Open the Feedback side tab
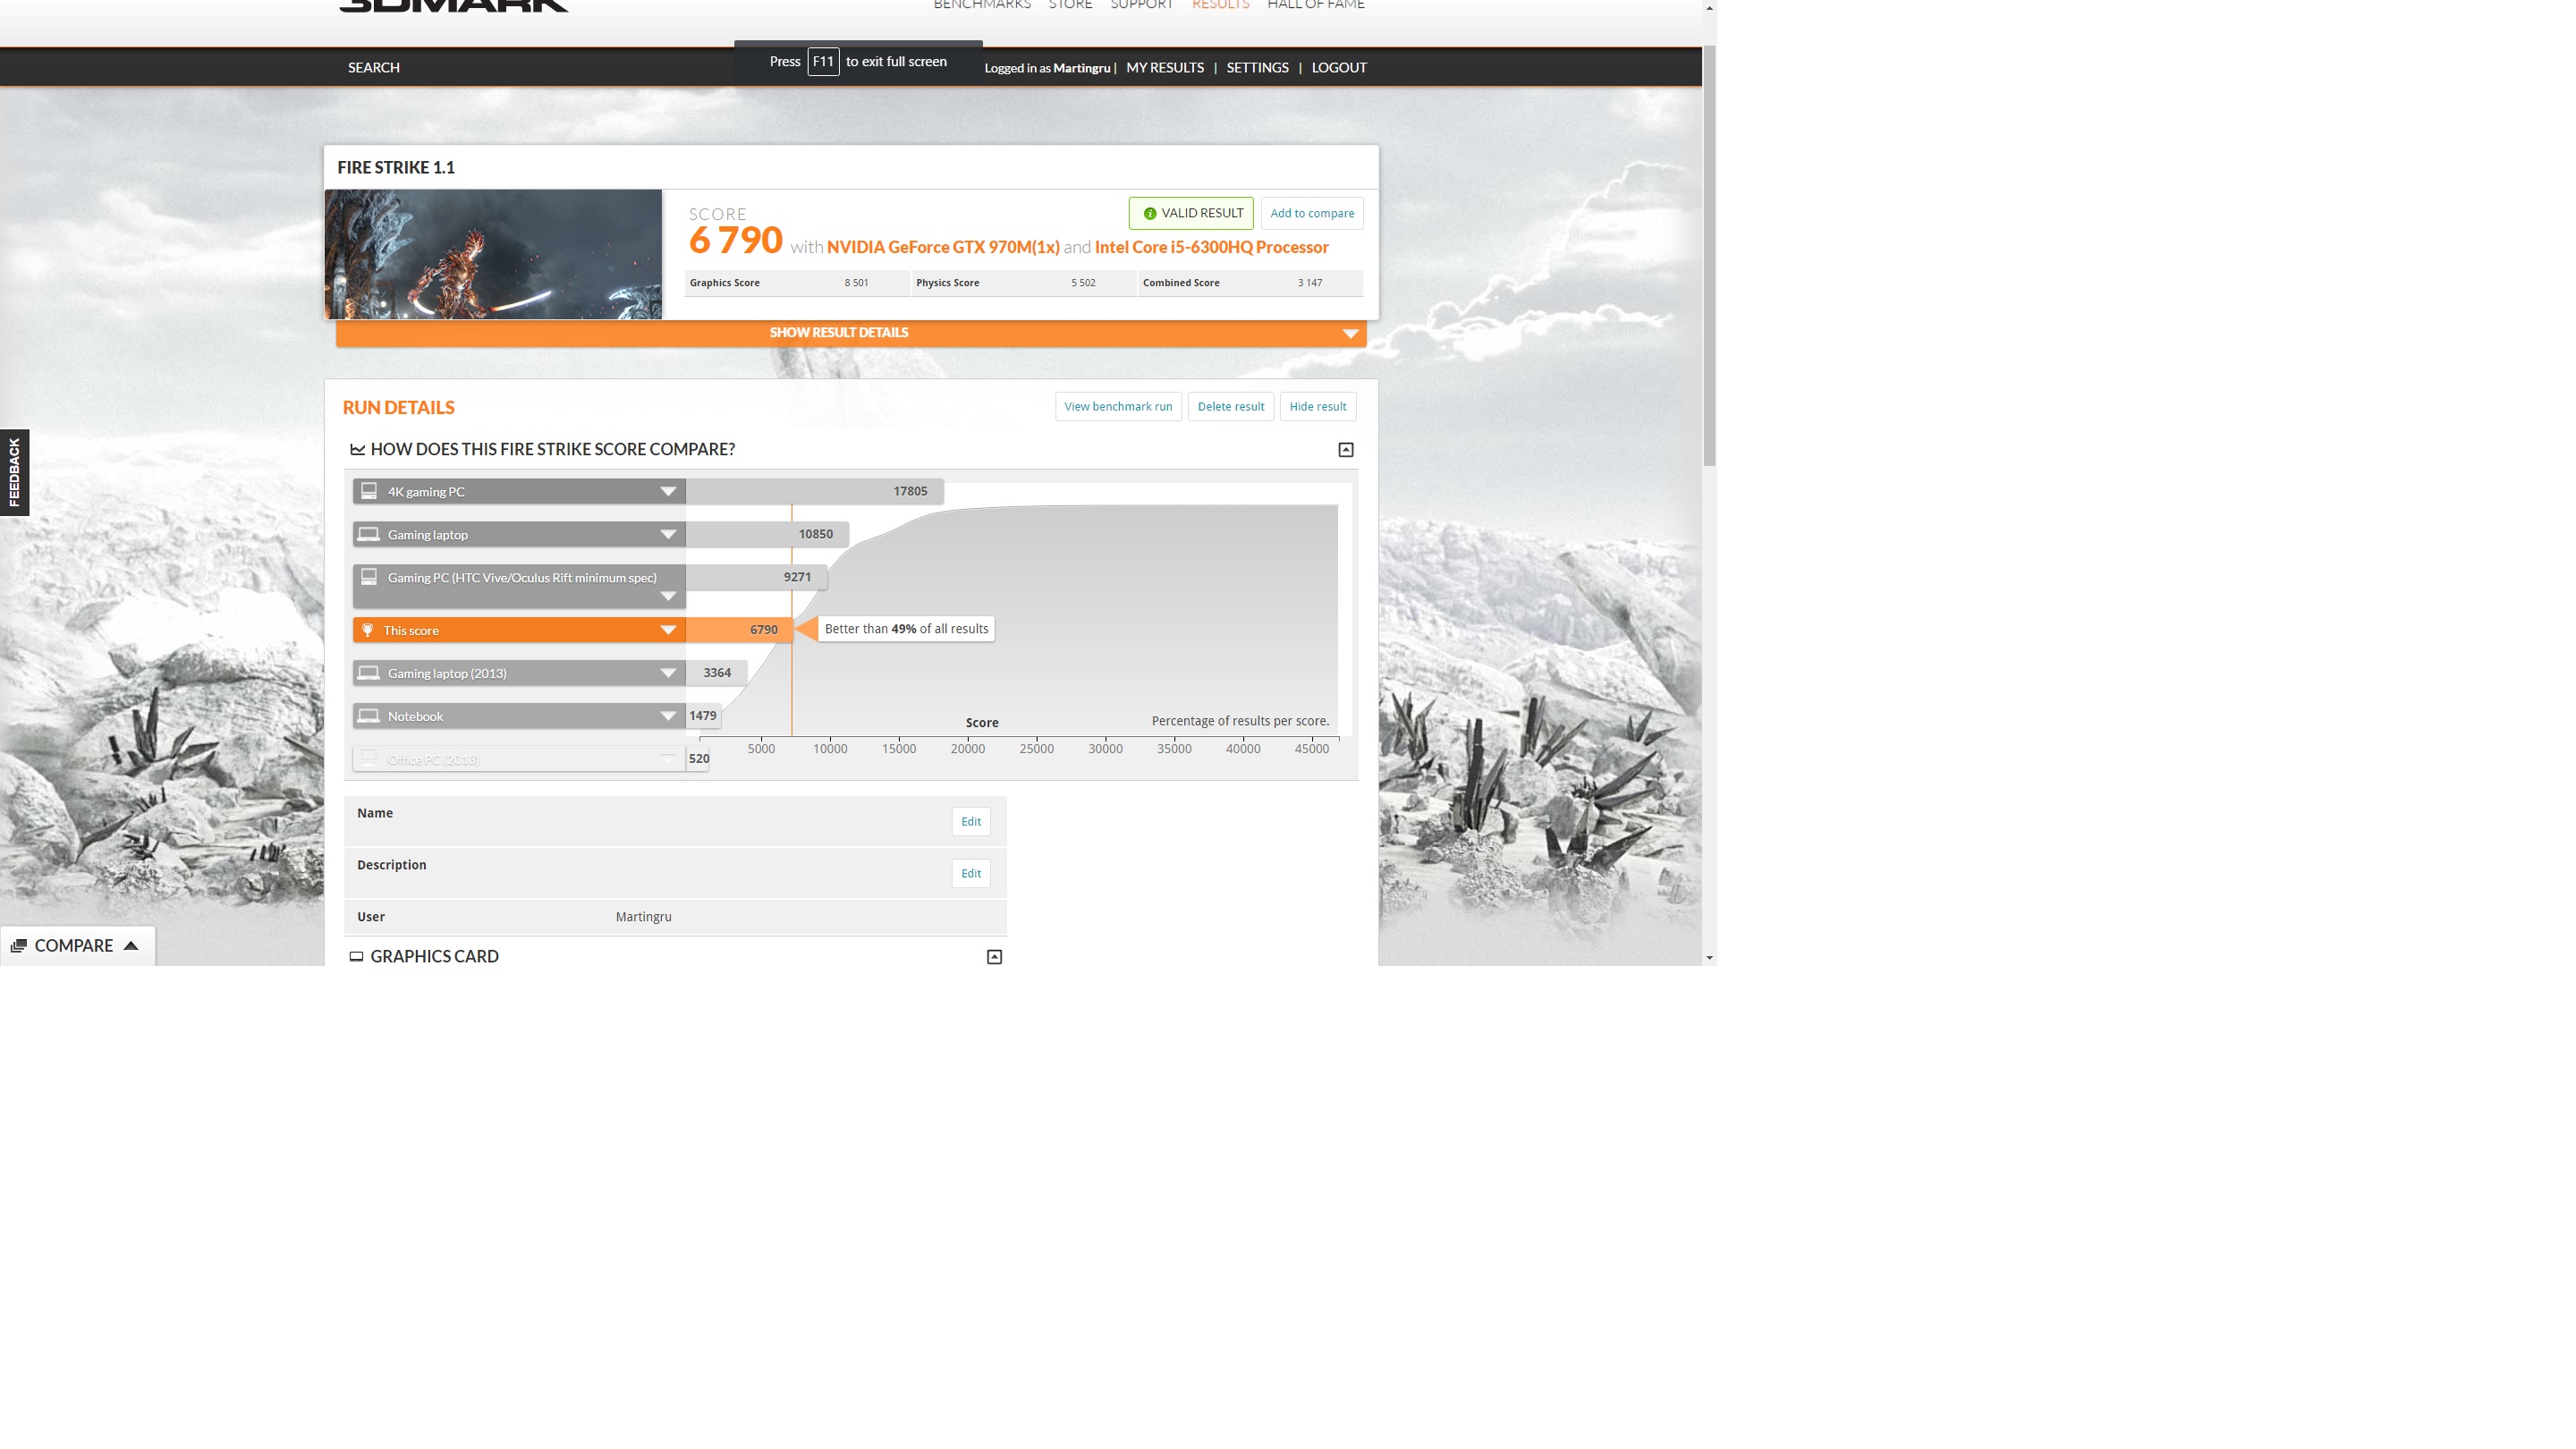Image resolution: width=2576 pixels, height=1449 pixels. pos(14,473)
